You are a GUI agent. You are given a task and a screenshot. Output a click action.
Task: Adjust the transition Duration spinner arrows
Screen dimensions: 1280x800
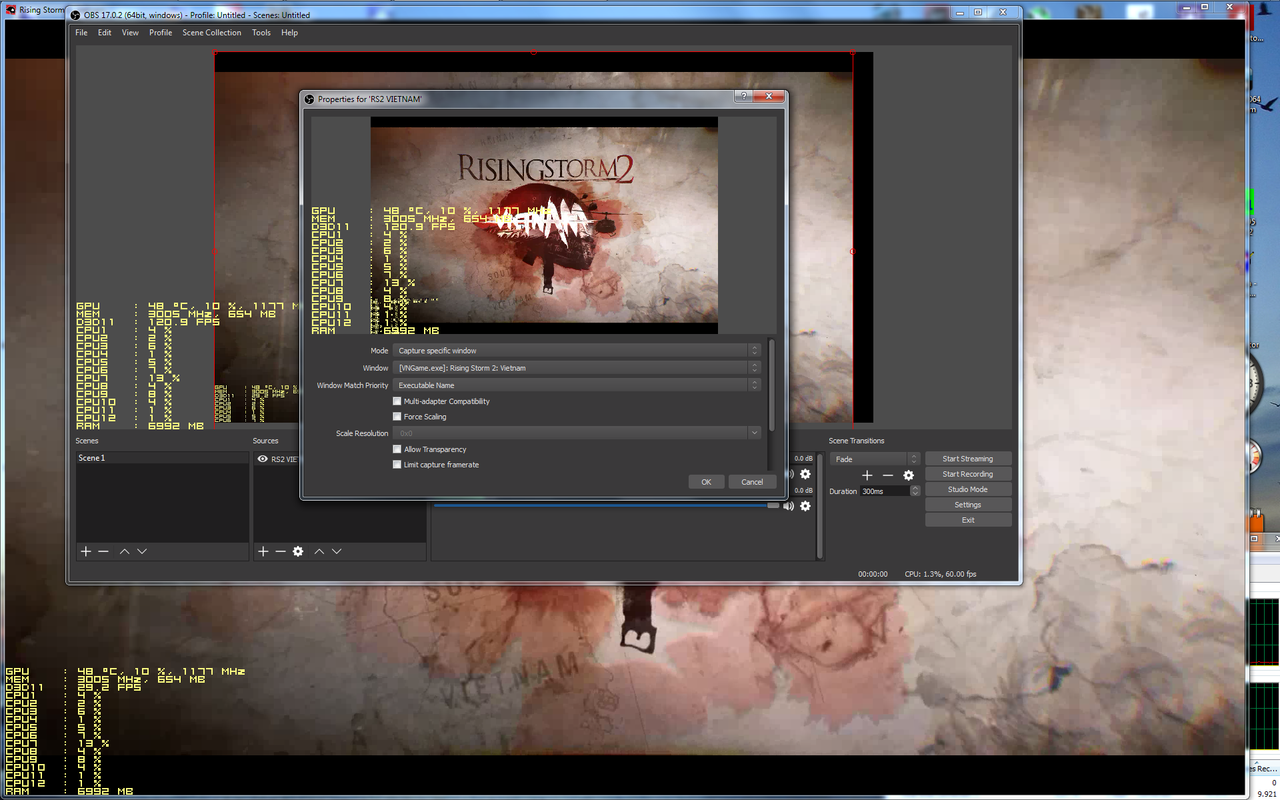click(914, 491)
